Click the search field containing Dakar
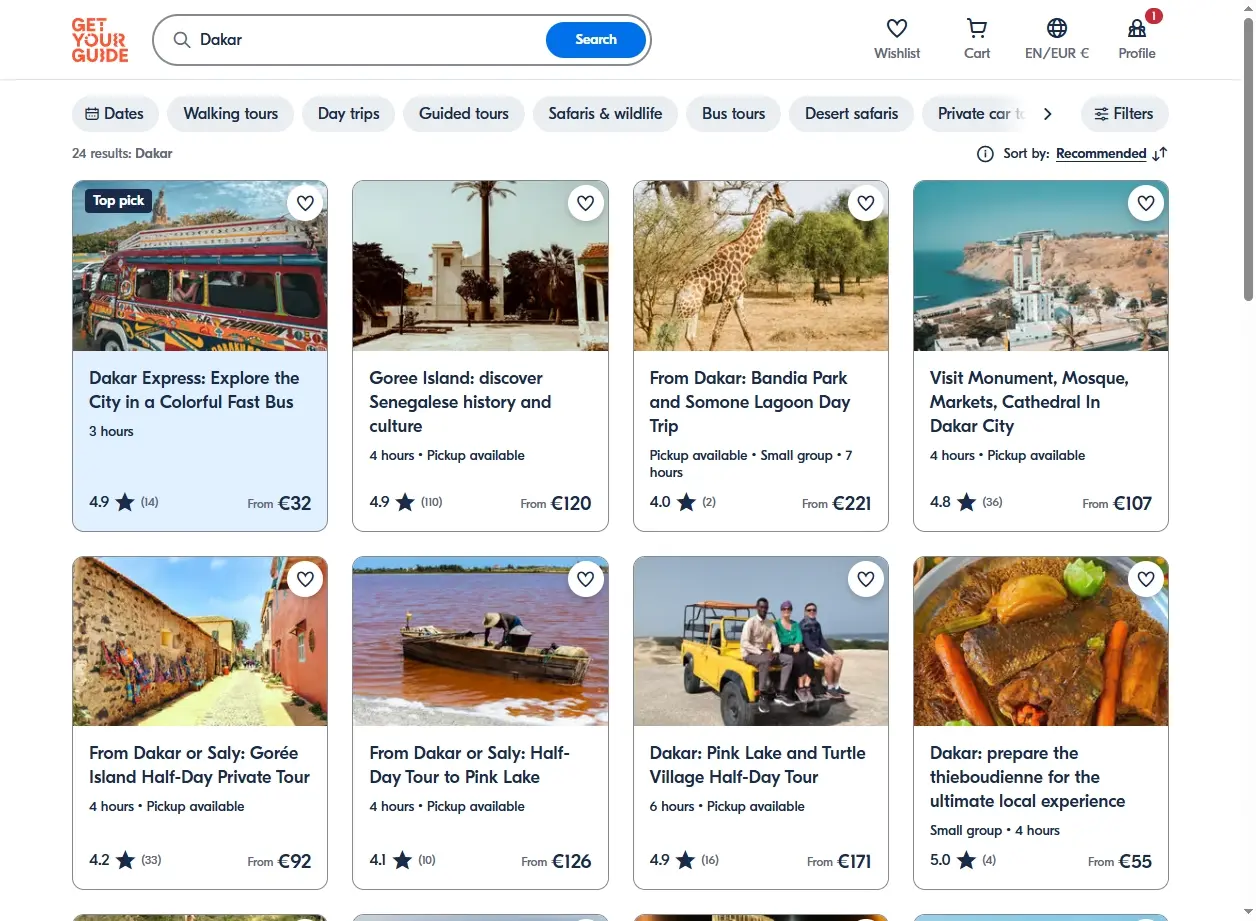This screenshot has height=921, width=1256. coord(370,40)
